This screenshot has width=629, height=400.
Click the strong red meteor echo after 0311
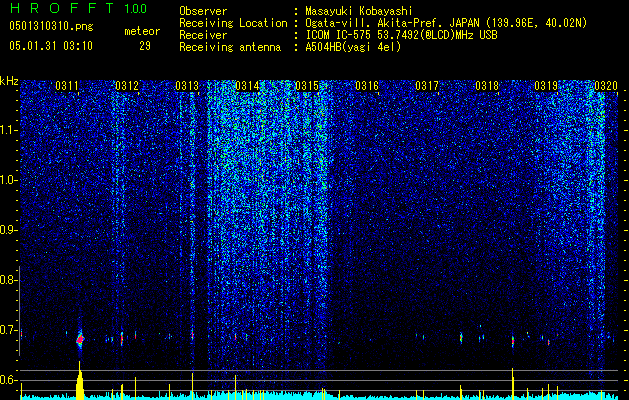coord(80,339)
